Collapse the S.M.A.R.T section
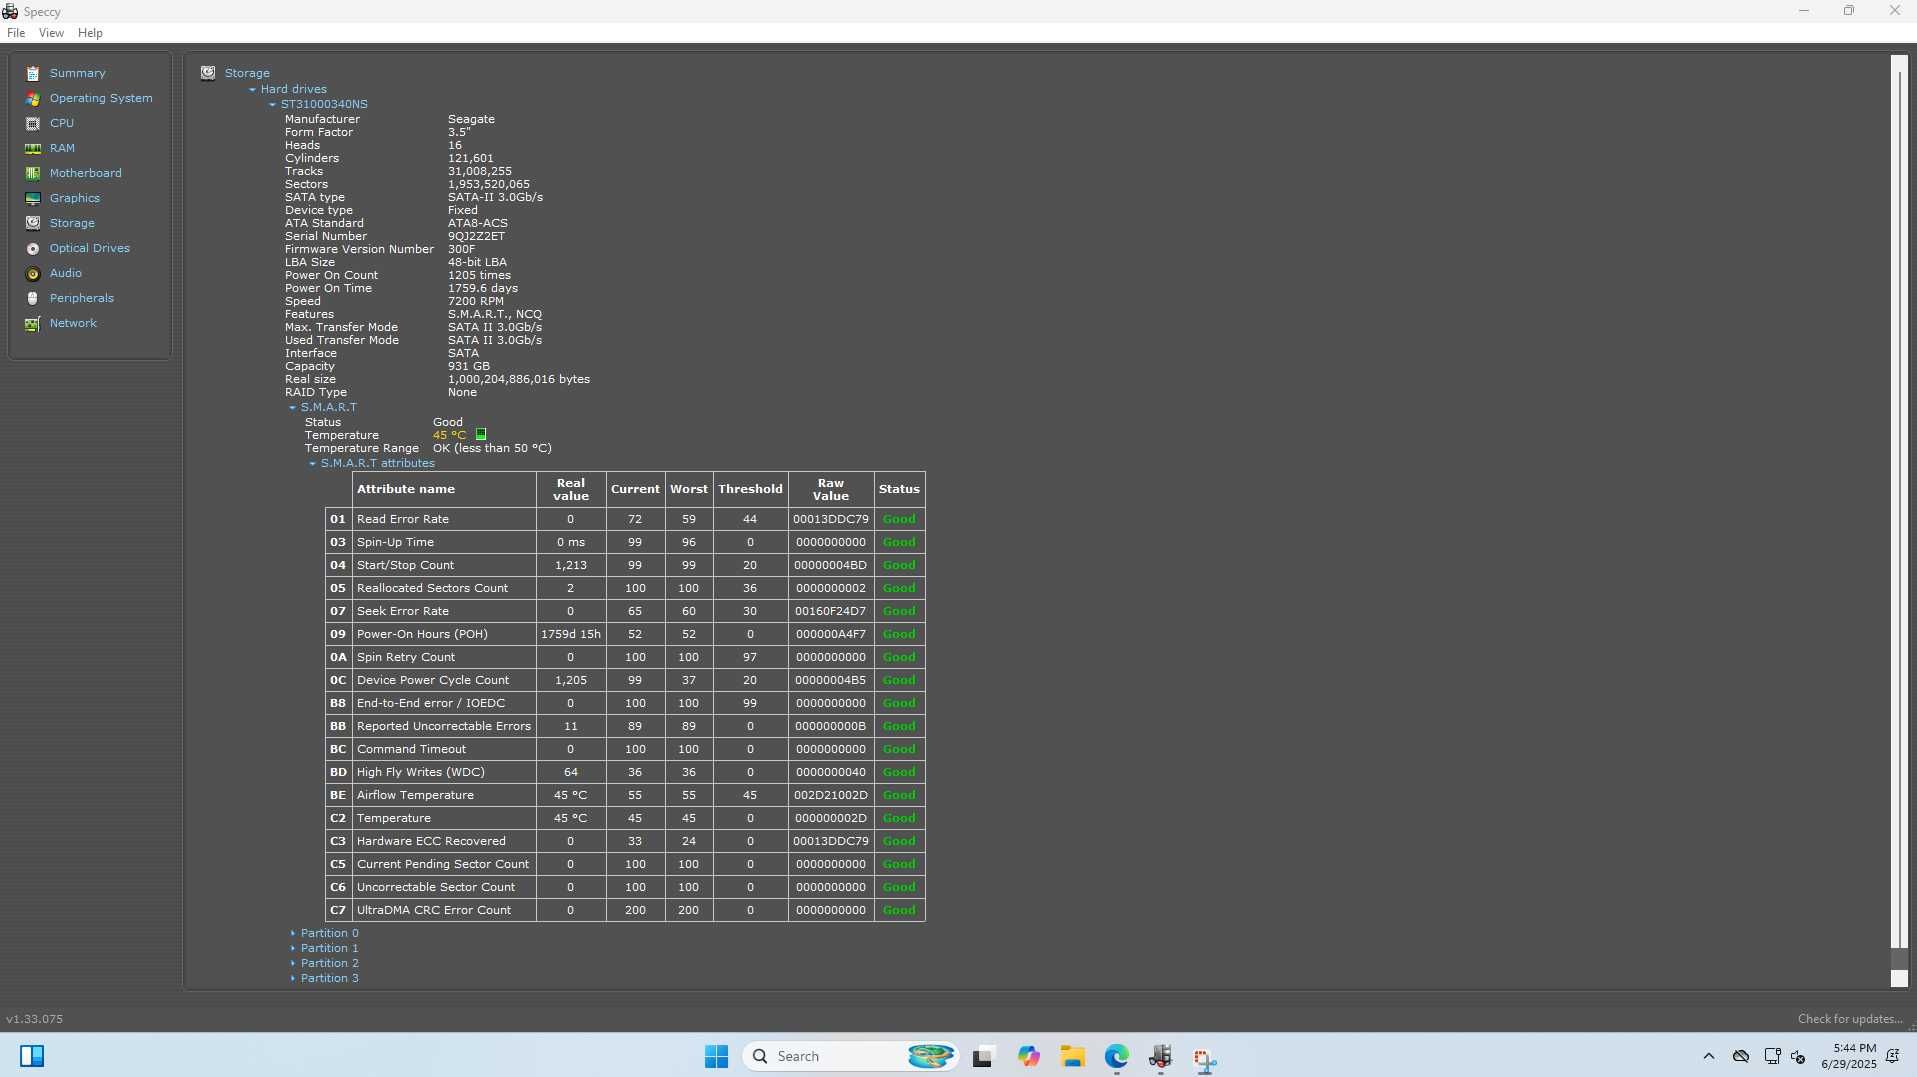 [x=292, y=408]
